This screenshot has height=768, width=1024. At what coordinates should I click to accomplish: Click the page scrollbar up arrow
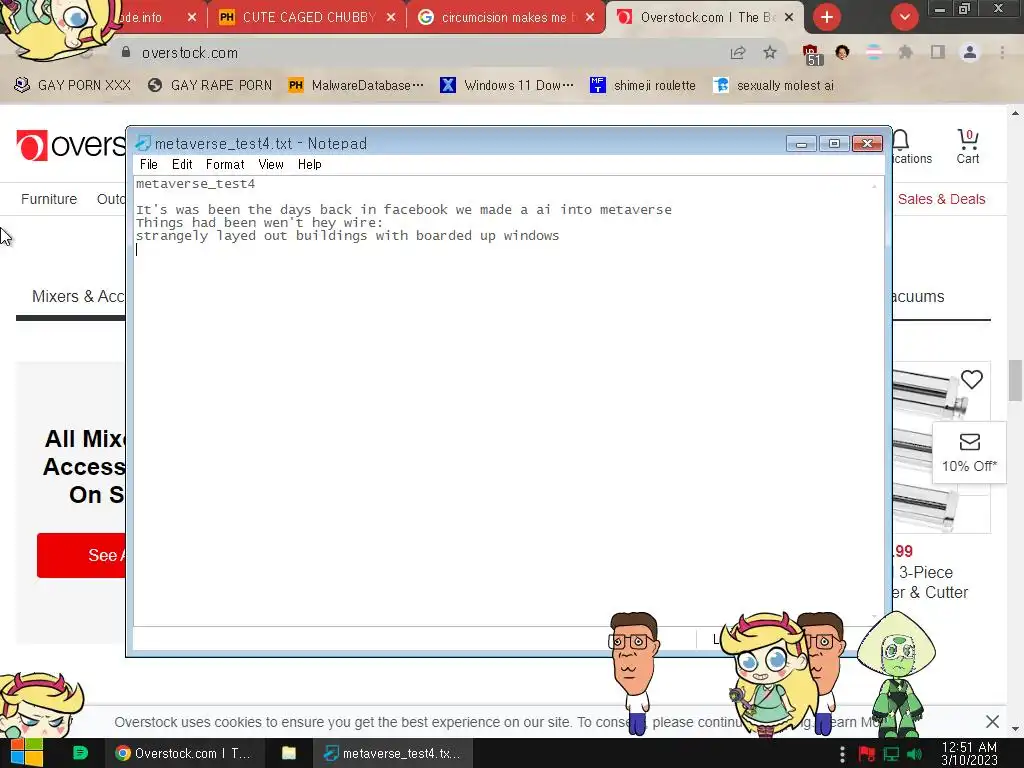tap(1016, 113)
